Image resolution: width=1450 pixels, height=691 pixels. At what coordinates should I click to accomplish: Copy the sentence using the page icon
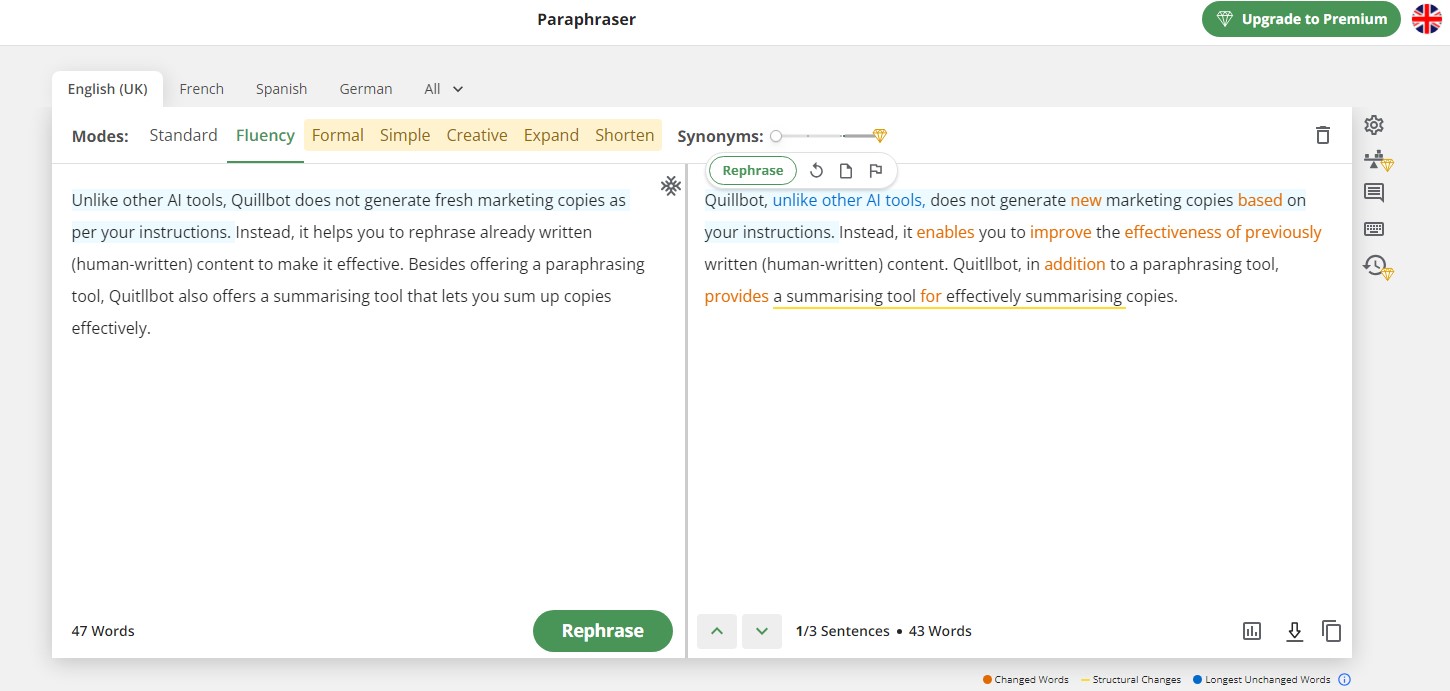point(846,171)
